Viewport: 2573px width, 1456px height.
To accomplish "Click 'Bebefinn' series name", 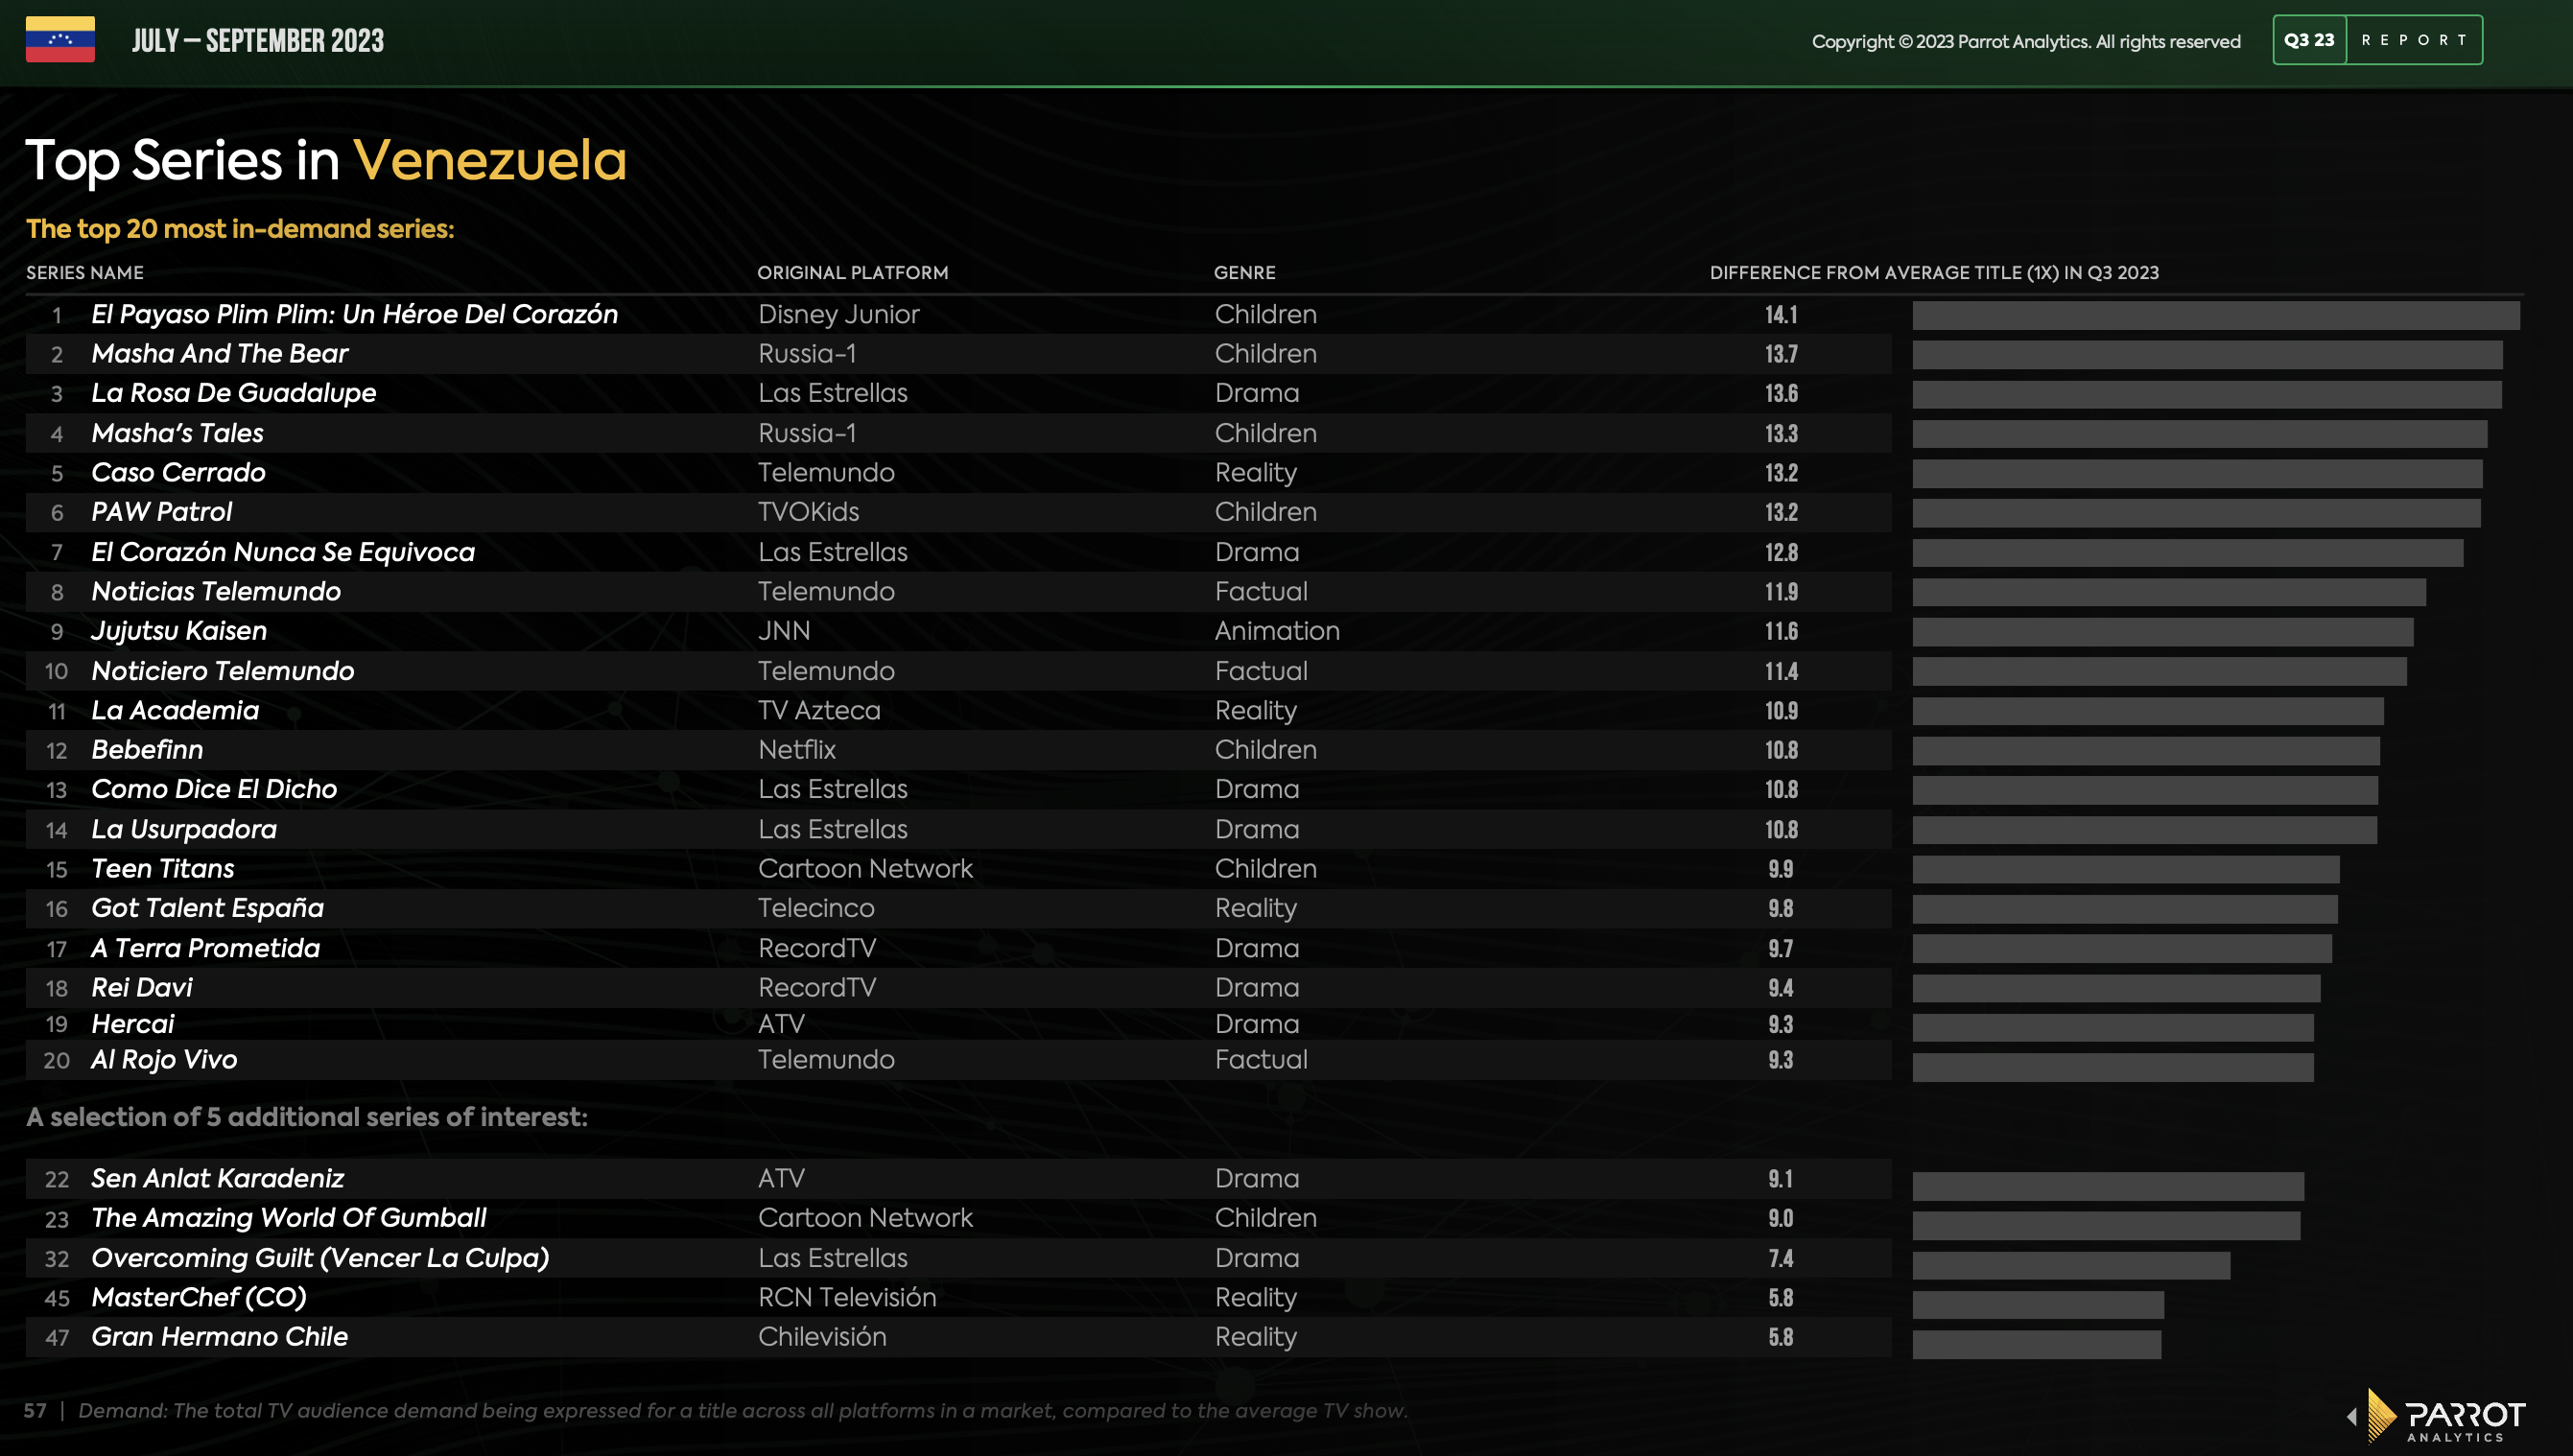I will [147, 750].
